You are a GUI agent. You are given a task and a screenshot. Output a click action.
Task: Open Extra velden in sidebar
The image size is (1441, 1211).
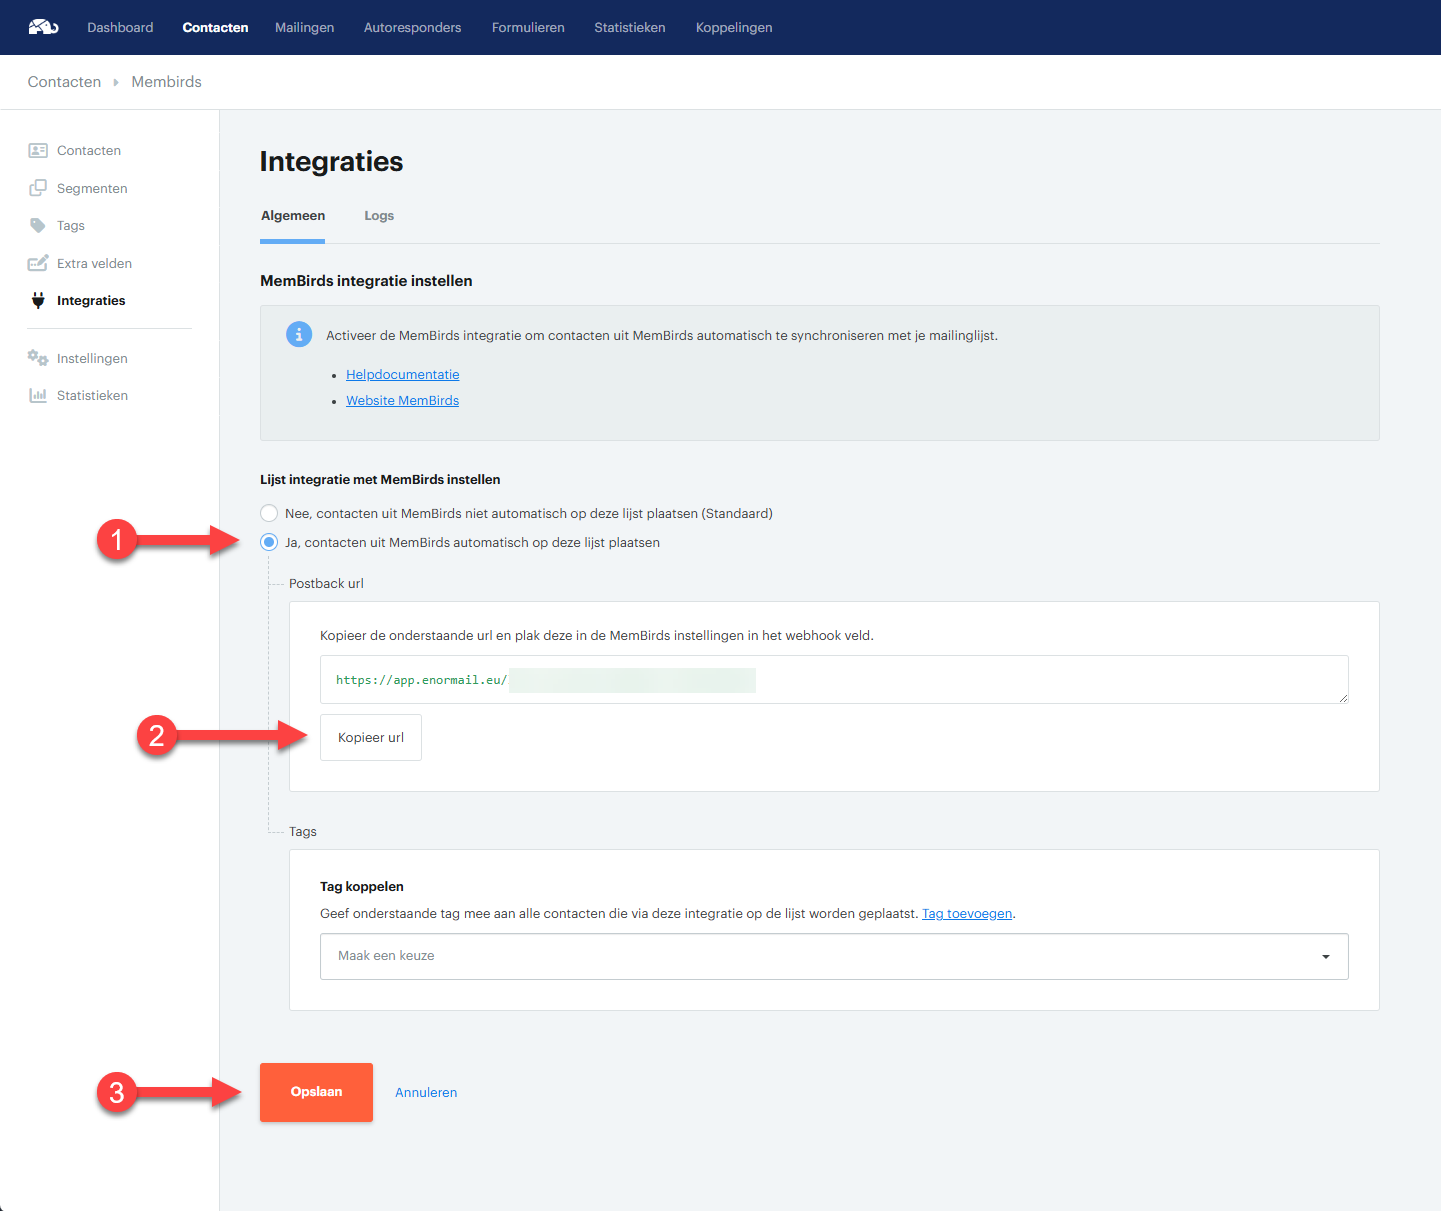click(95, 263)
